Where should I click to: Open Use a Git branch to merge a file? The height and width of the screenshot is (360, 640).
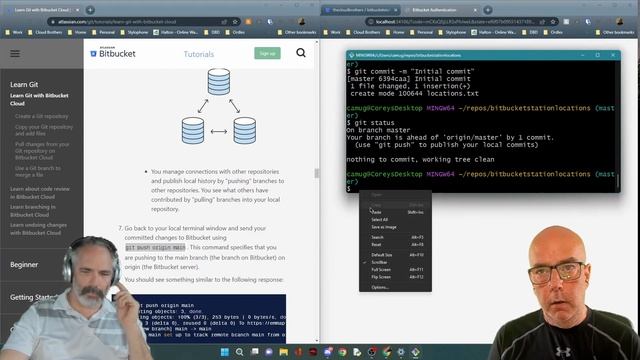click(x=38, y=171)
